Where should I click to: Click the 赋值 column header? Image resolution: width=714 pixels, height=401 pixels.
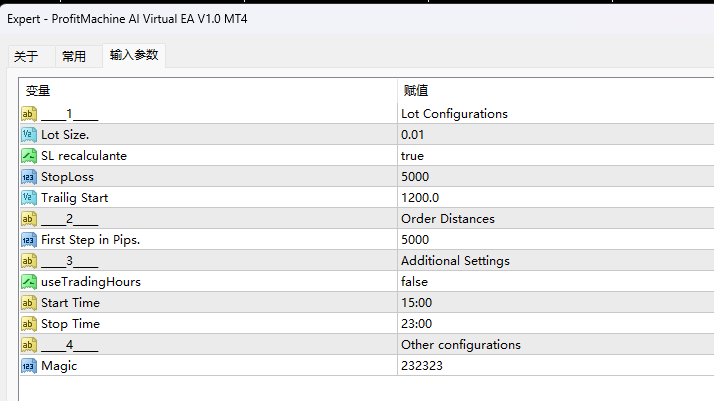click(416, 91)
